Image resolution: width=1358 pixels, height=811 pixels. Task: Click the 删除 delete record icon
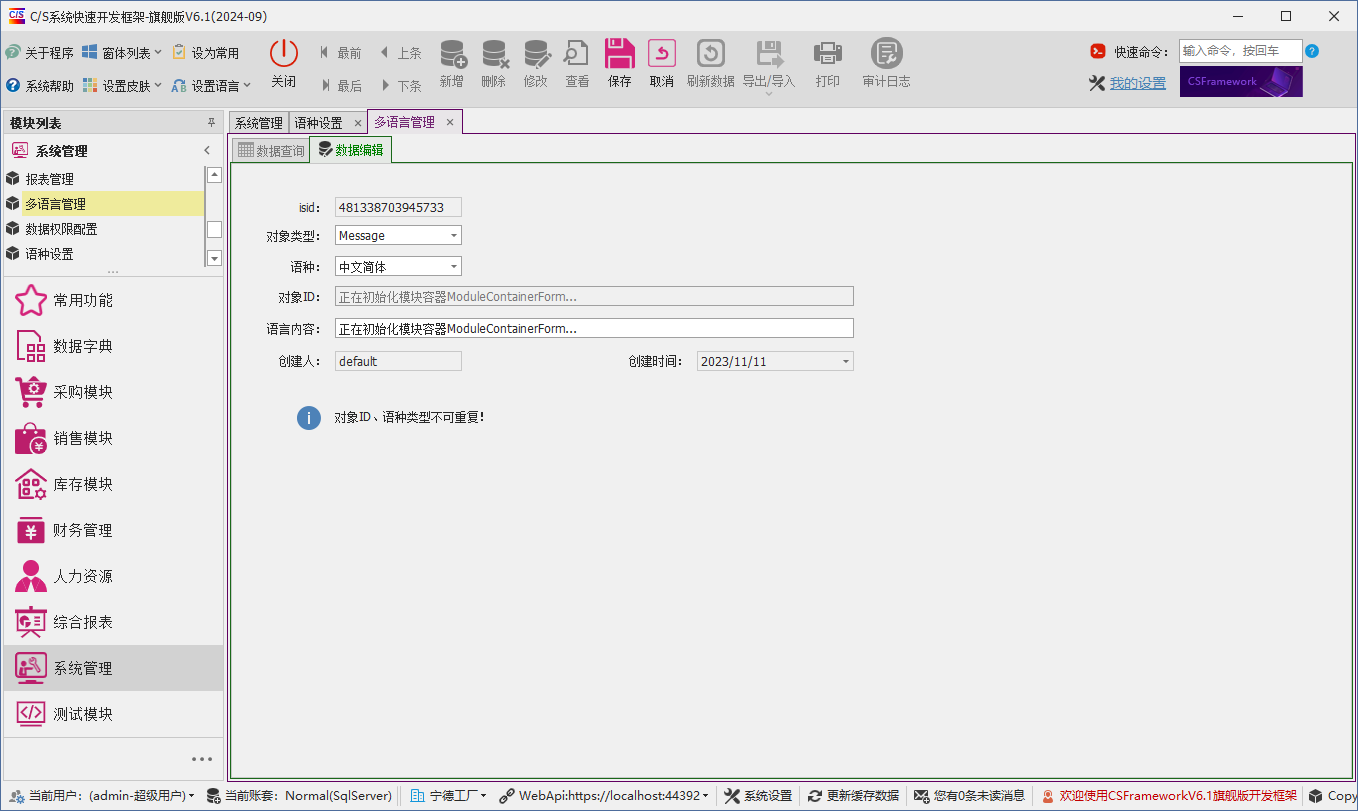[x=494, y=54]
